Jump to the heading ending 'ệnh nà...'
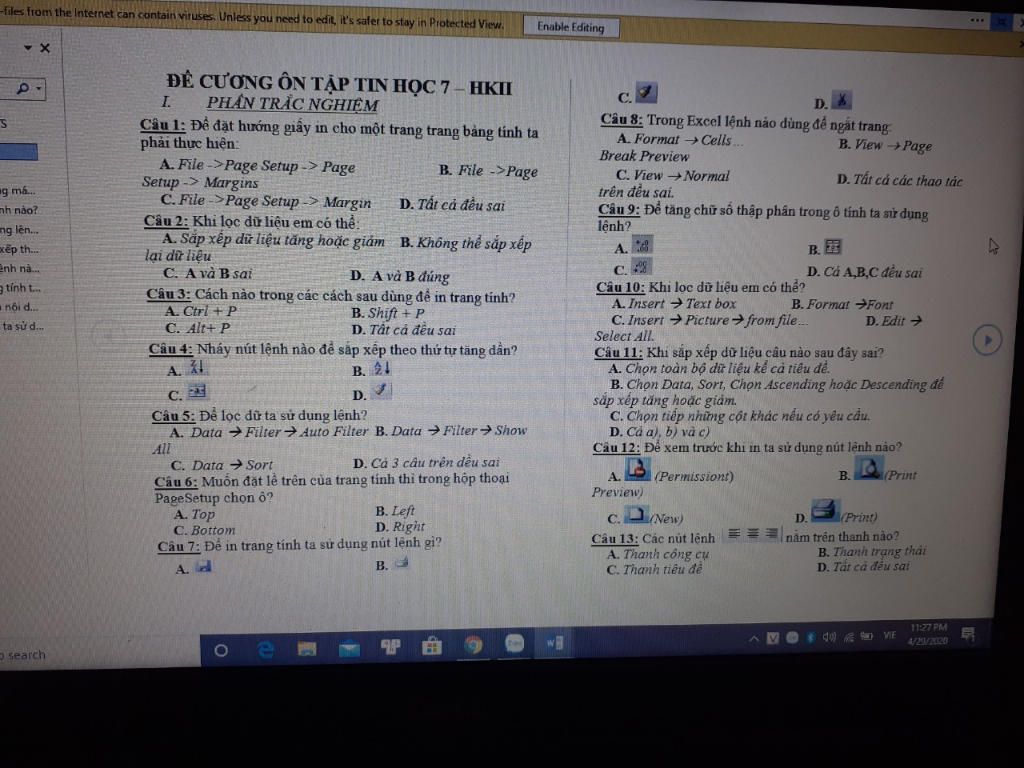The width and height of the screenshot is (1024, 768). click(x=20, y=268)
